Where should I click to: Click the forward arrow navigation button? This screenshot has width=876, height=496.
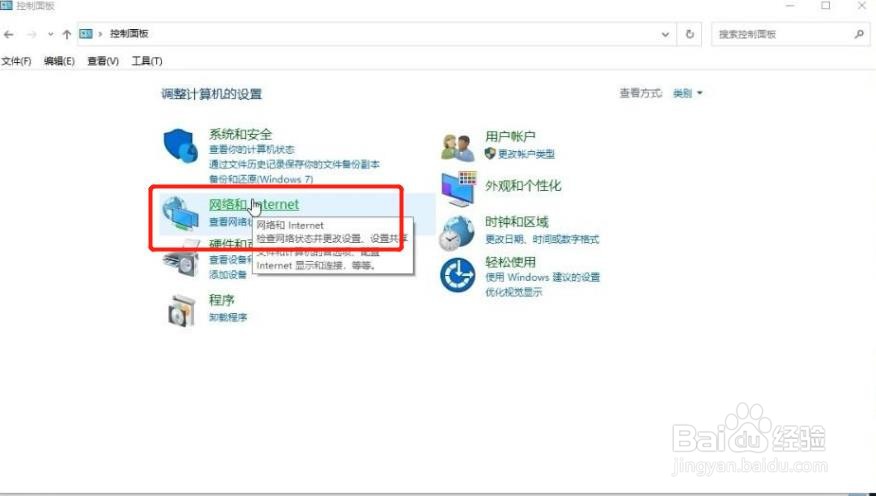pos(32,35)
